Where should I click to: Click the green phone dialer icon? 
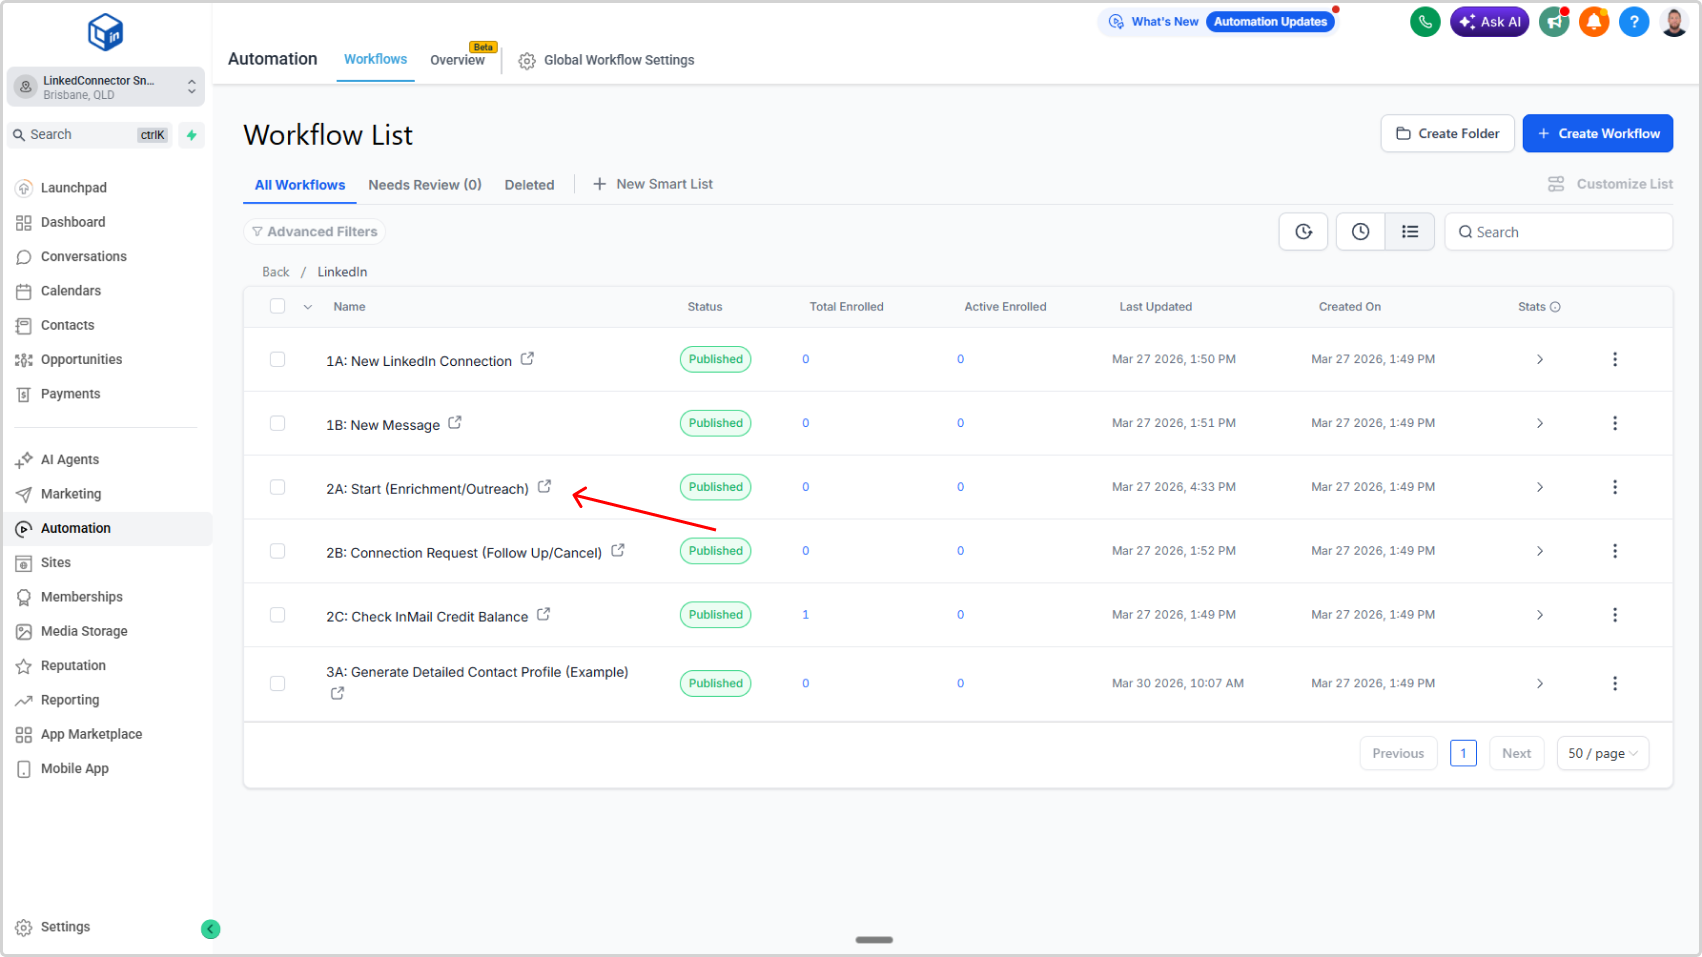coord(1424,22)
